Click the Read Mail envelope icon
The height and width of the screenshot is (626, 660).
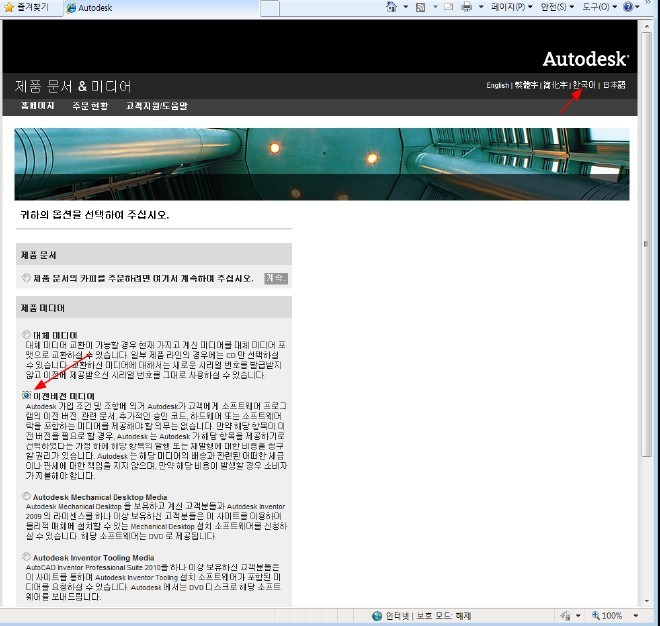click(x=449, y=7)
